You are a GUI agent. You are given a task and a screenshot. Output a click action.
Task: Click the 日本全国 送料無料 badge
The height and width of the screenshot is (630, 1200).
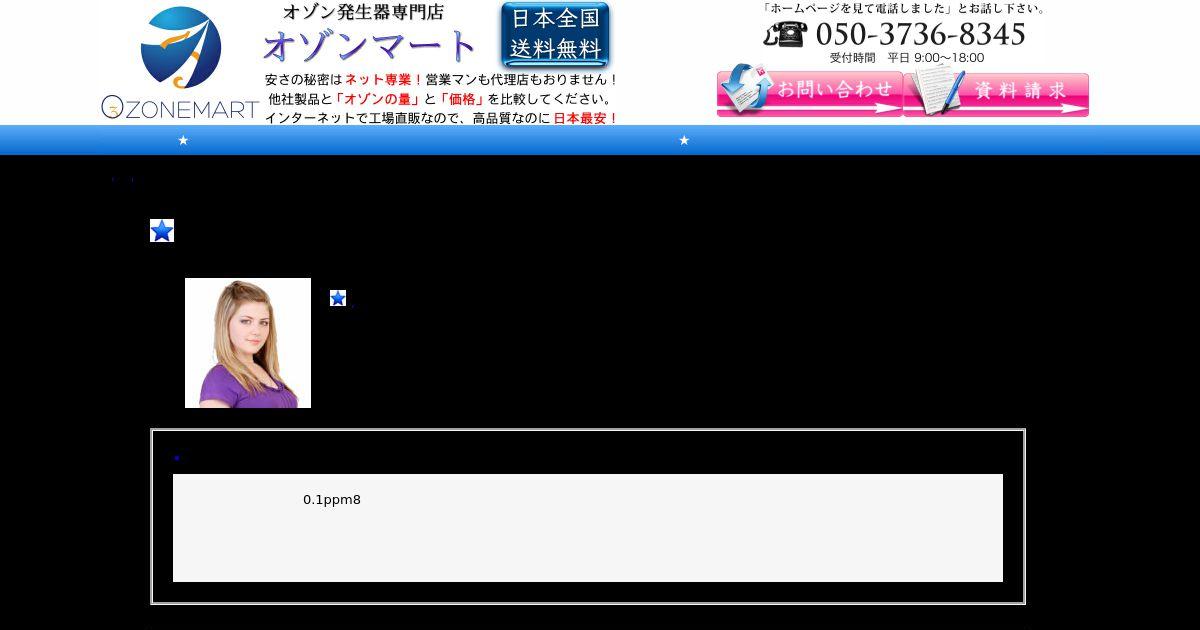click(555, 35)
